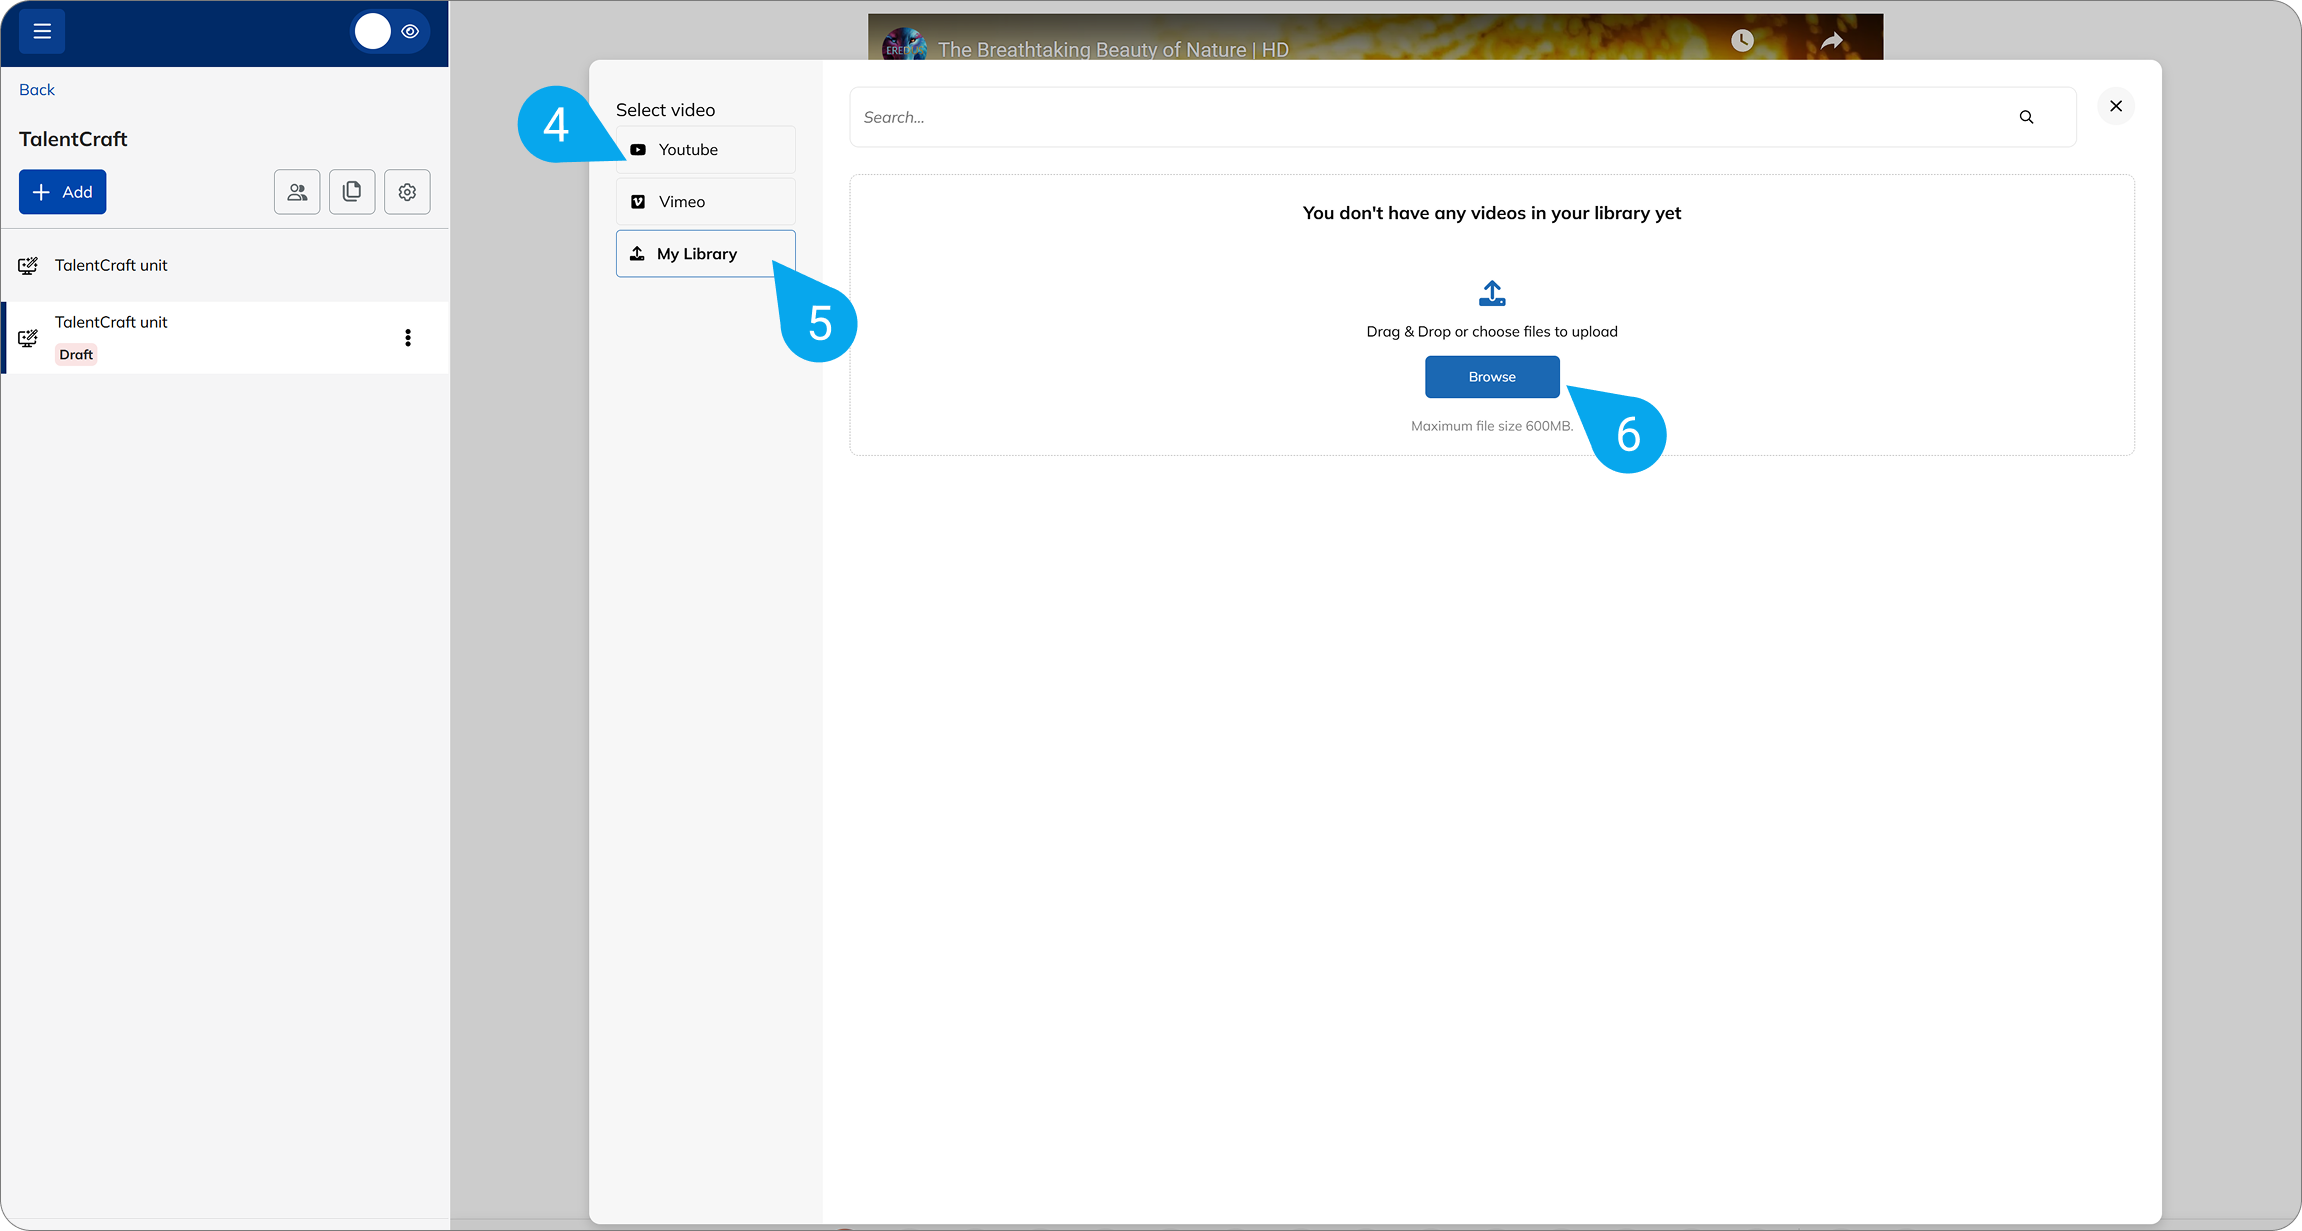Image resolution: width=2302 pixels, height=1231 pixels.
Task: Toggle preview mode with the eye icon
Action: click(x=410, y=31)
